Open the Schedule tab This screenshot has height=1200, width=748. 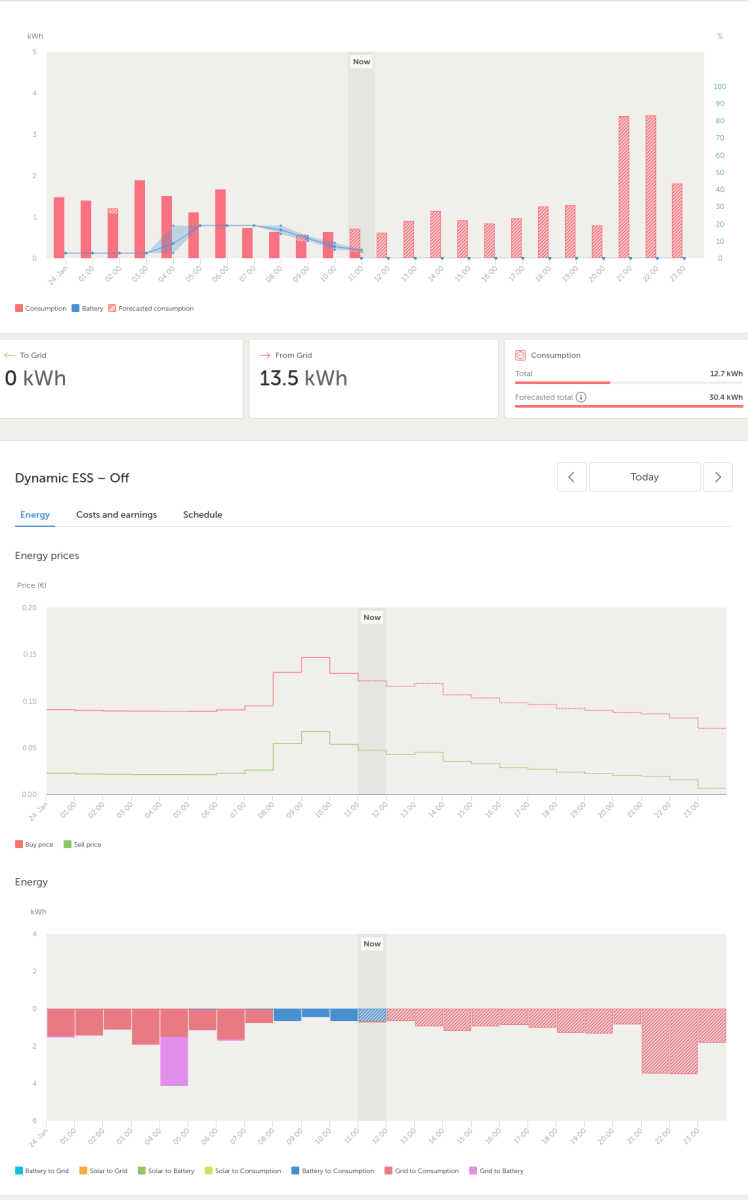[x=203, y=515]
